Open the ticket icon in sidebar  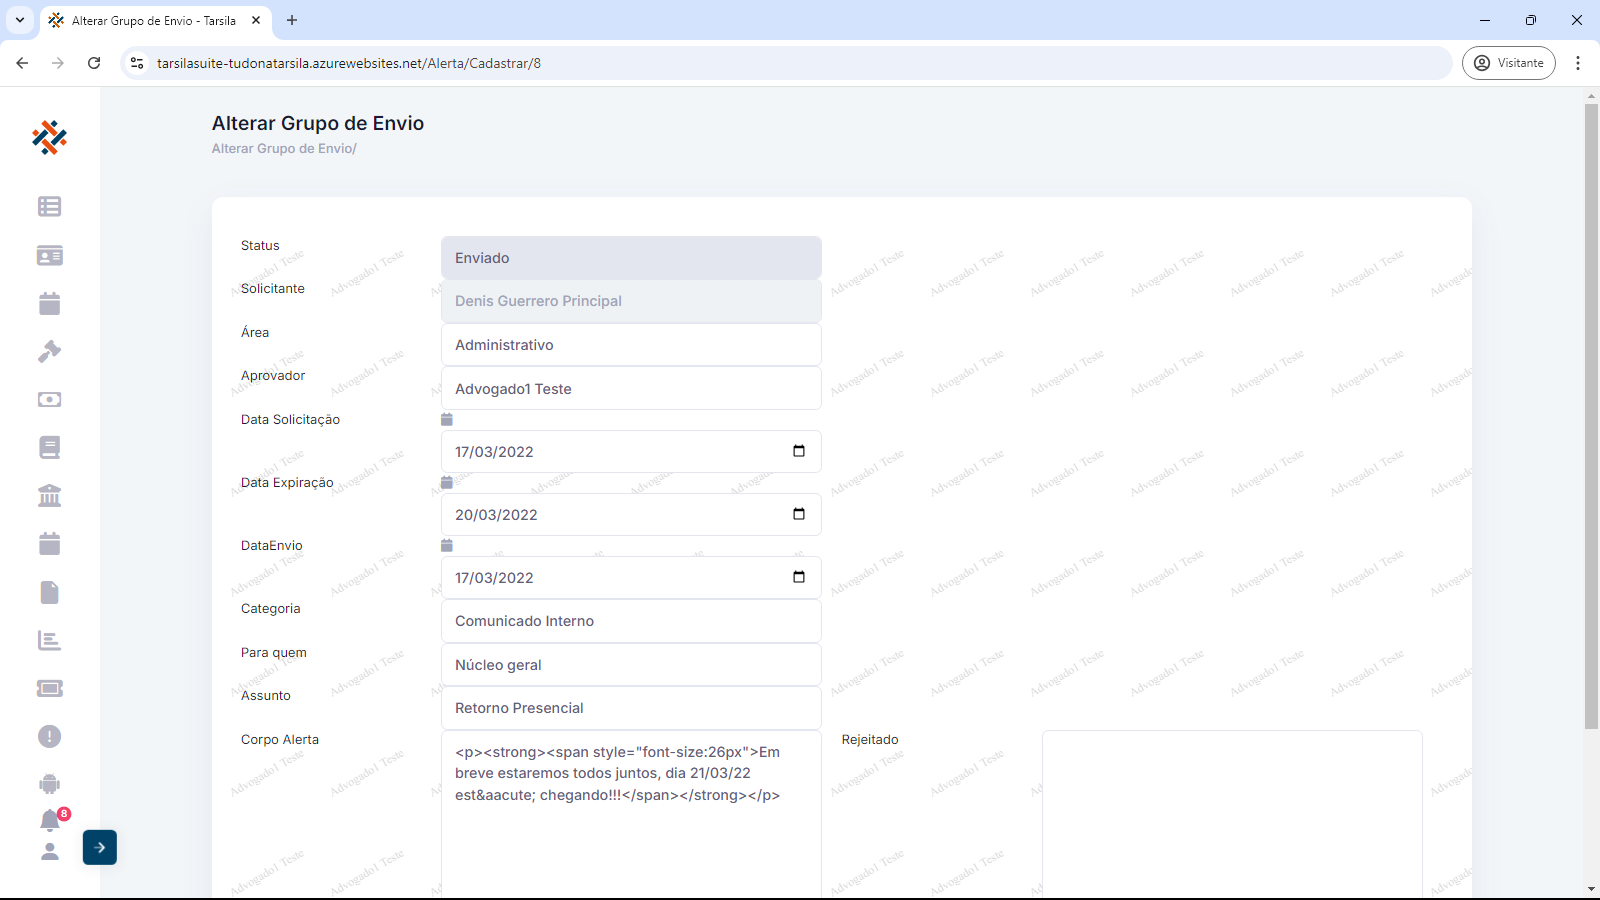click(x=49, y=689)
